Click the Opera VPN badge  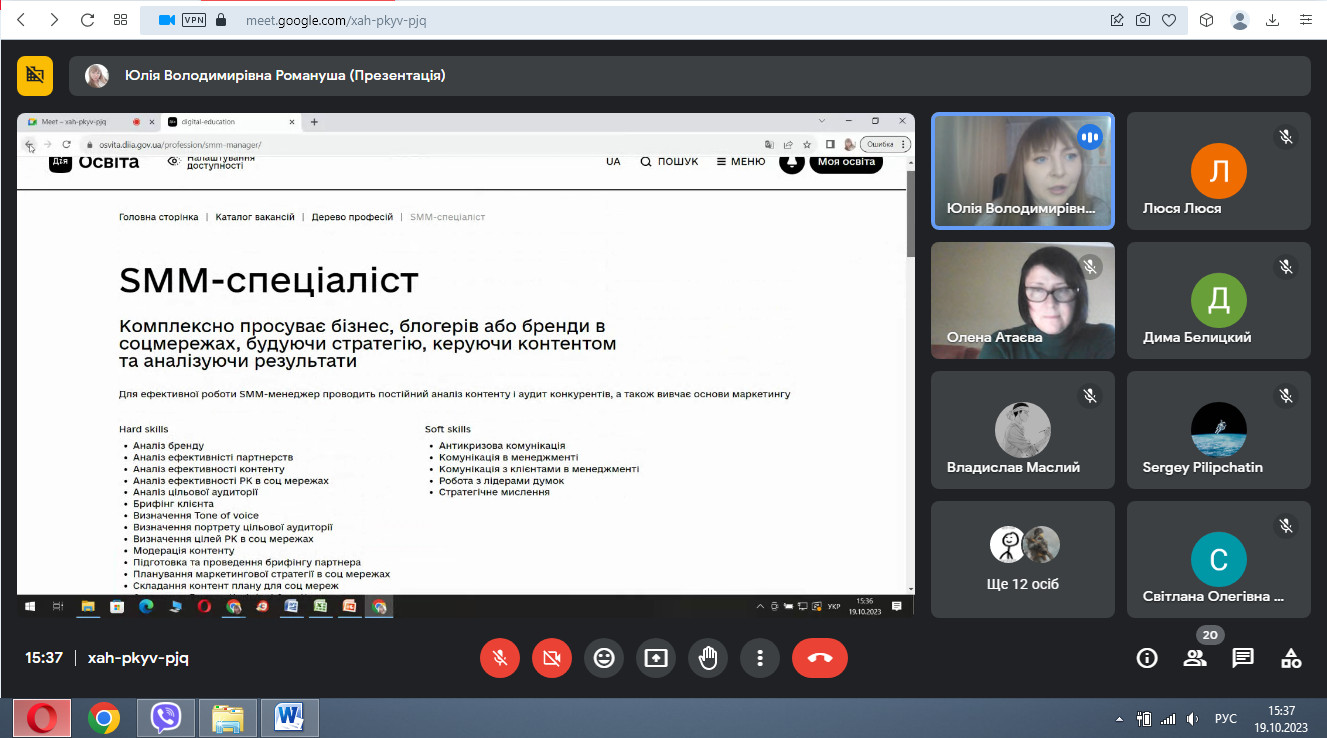click(x=194, y=20)
